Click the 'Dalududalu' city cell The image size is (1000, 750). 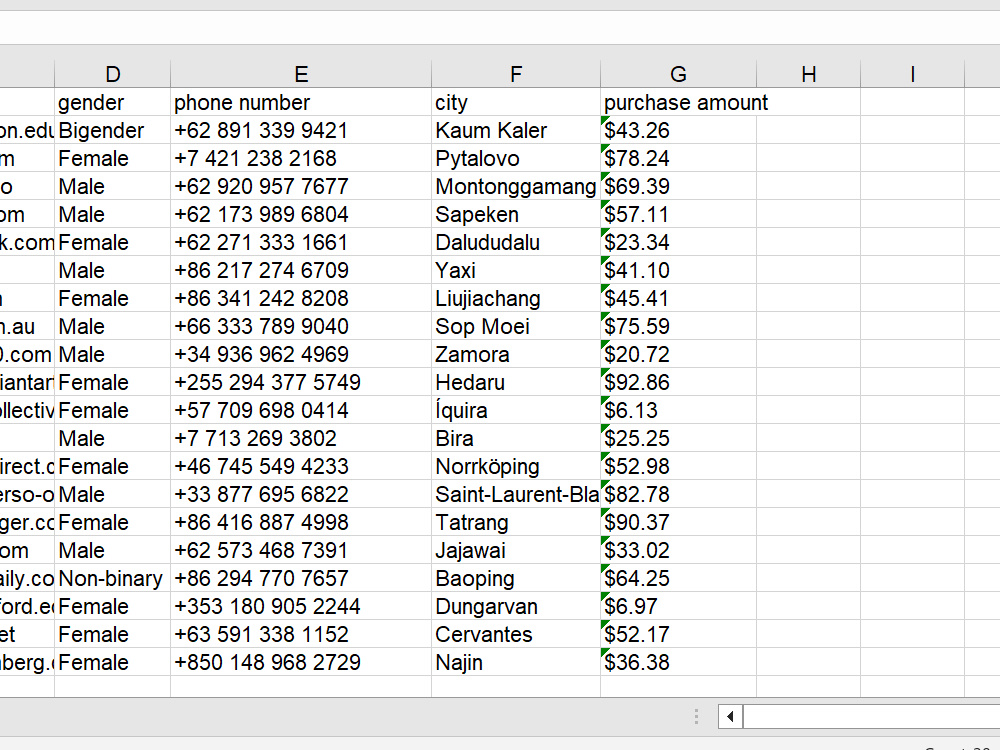[x=516, y=242]
